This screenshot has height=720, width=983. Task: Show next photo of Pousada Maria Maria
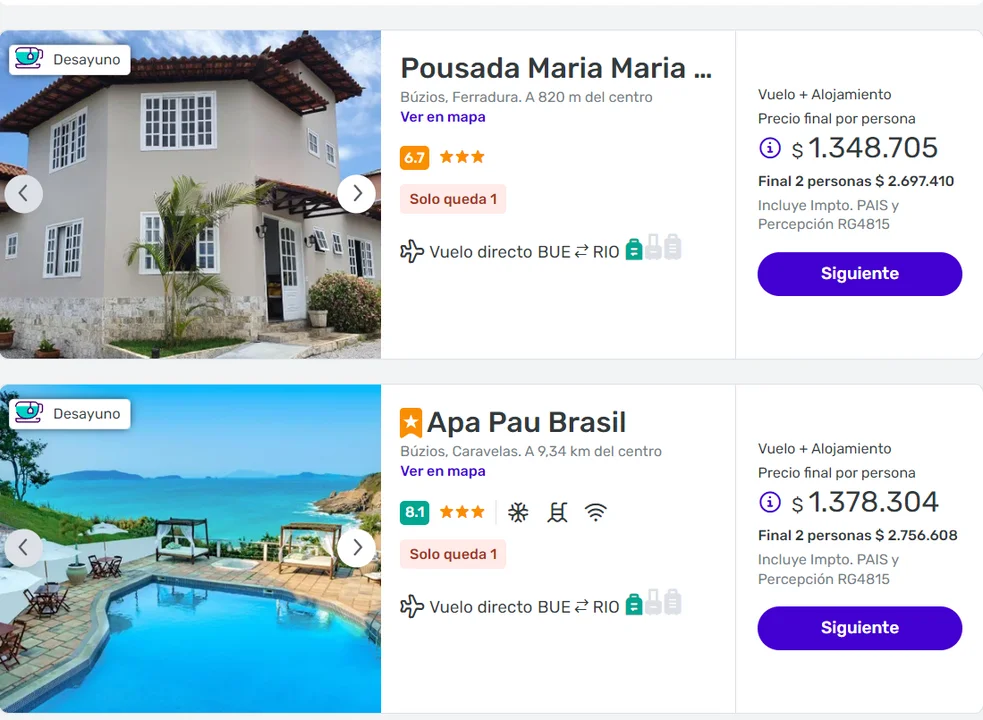point(356,194)
